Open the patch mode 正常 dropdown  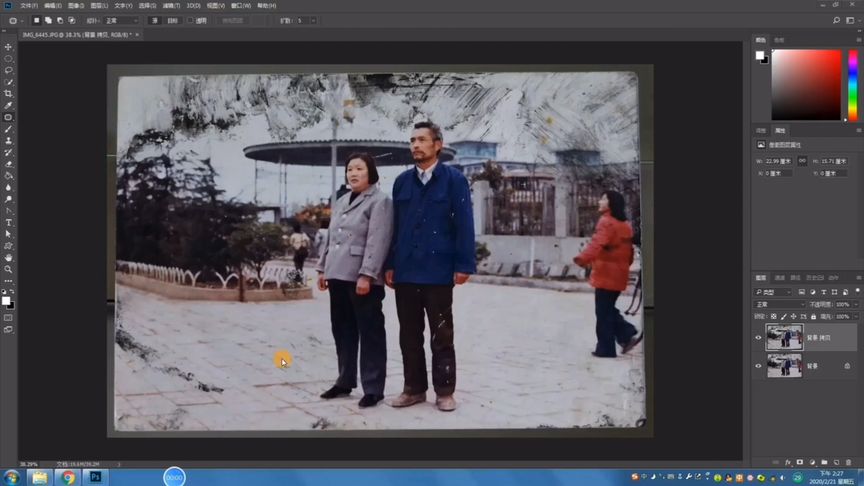point(121,20)
